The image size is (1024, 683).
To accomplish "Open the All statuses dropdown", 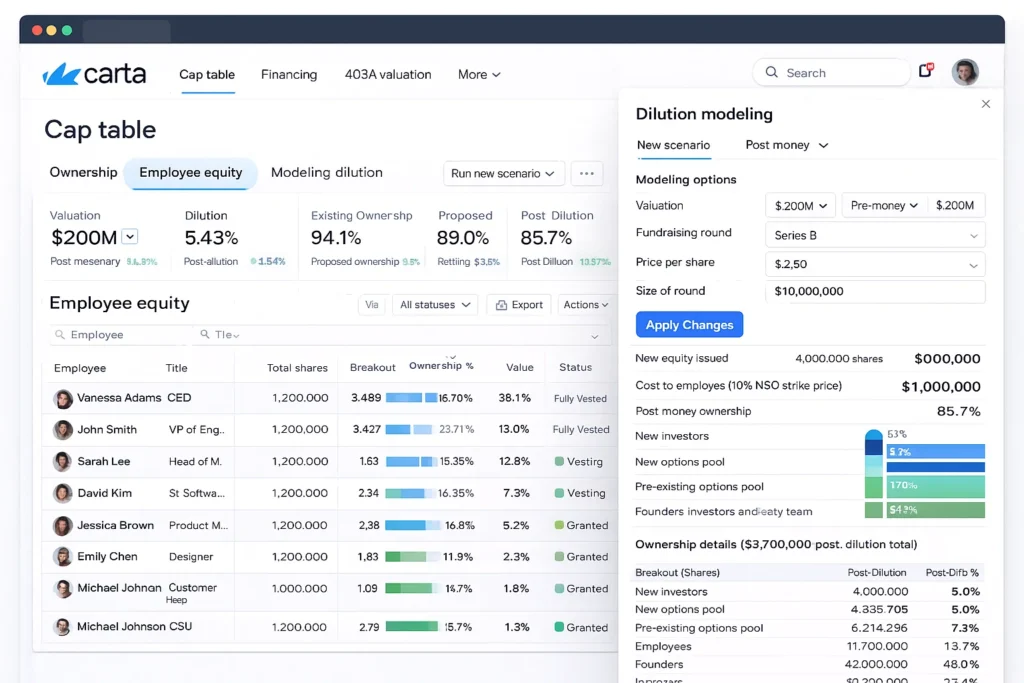I will [x=434, y=304].
